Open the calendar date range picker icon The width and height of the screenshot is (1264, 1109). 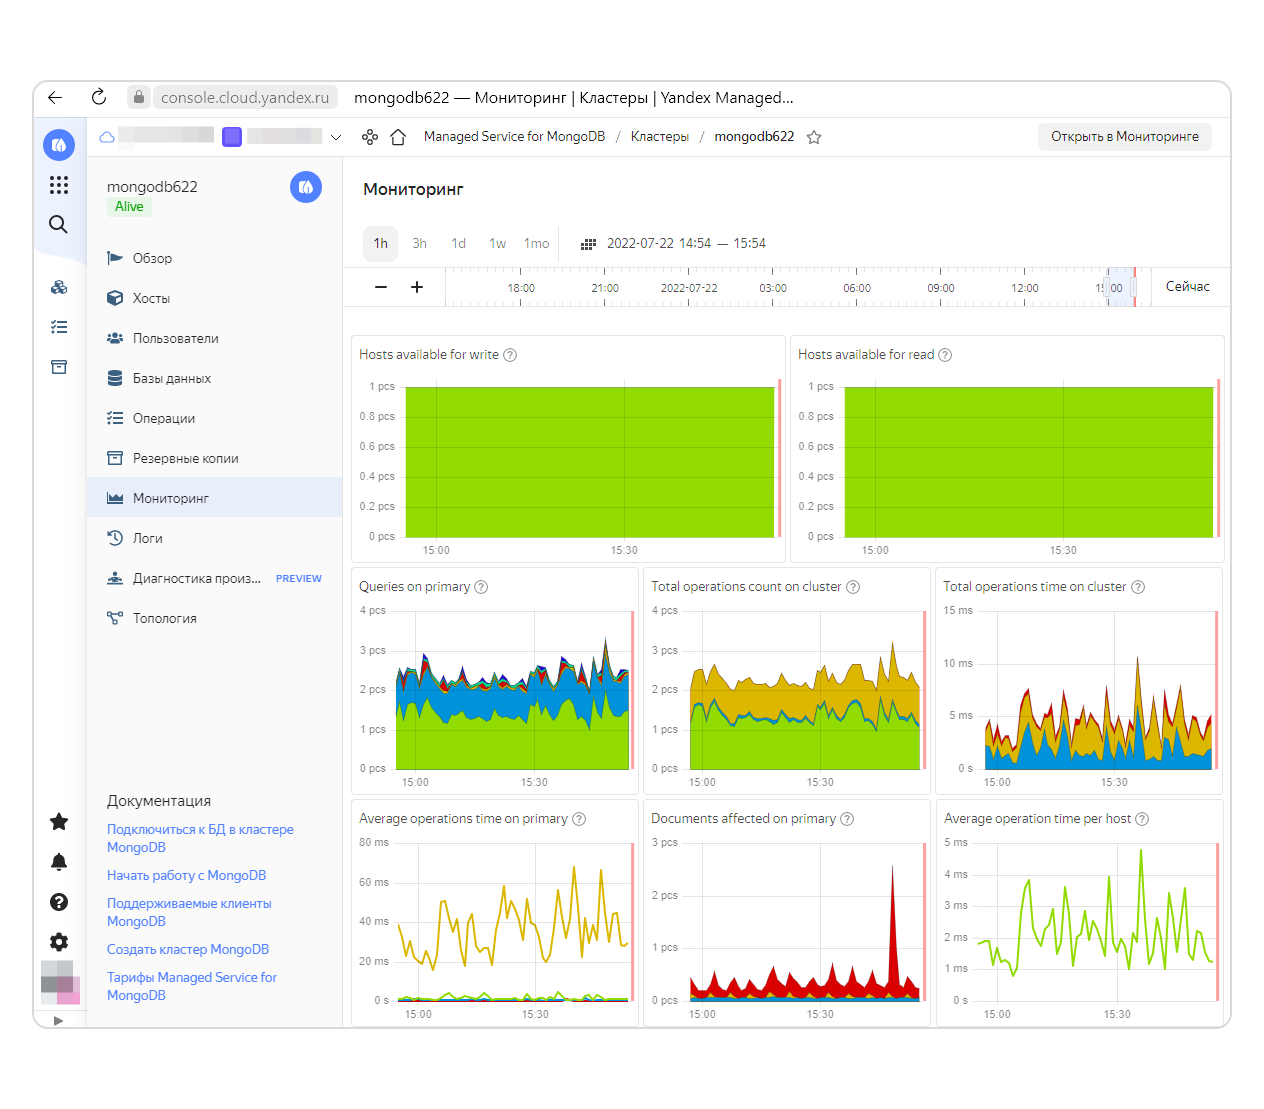[x=589, y=244]
